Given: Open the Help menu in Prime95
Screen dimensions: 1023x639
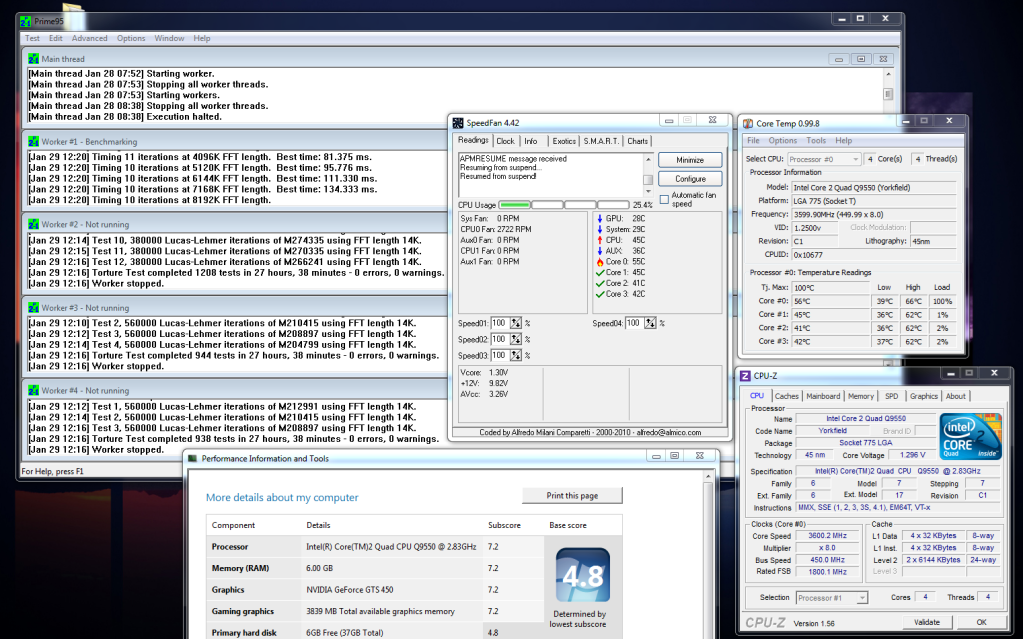Looking at the screenshot, I should (202, 39).
